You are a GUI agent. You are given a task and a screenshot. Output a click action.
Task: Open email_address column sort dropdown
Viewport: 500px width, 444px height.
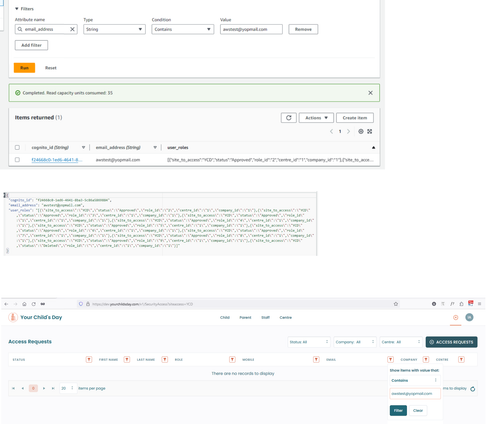(155, 147)
